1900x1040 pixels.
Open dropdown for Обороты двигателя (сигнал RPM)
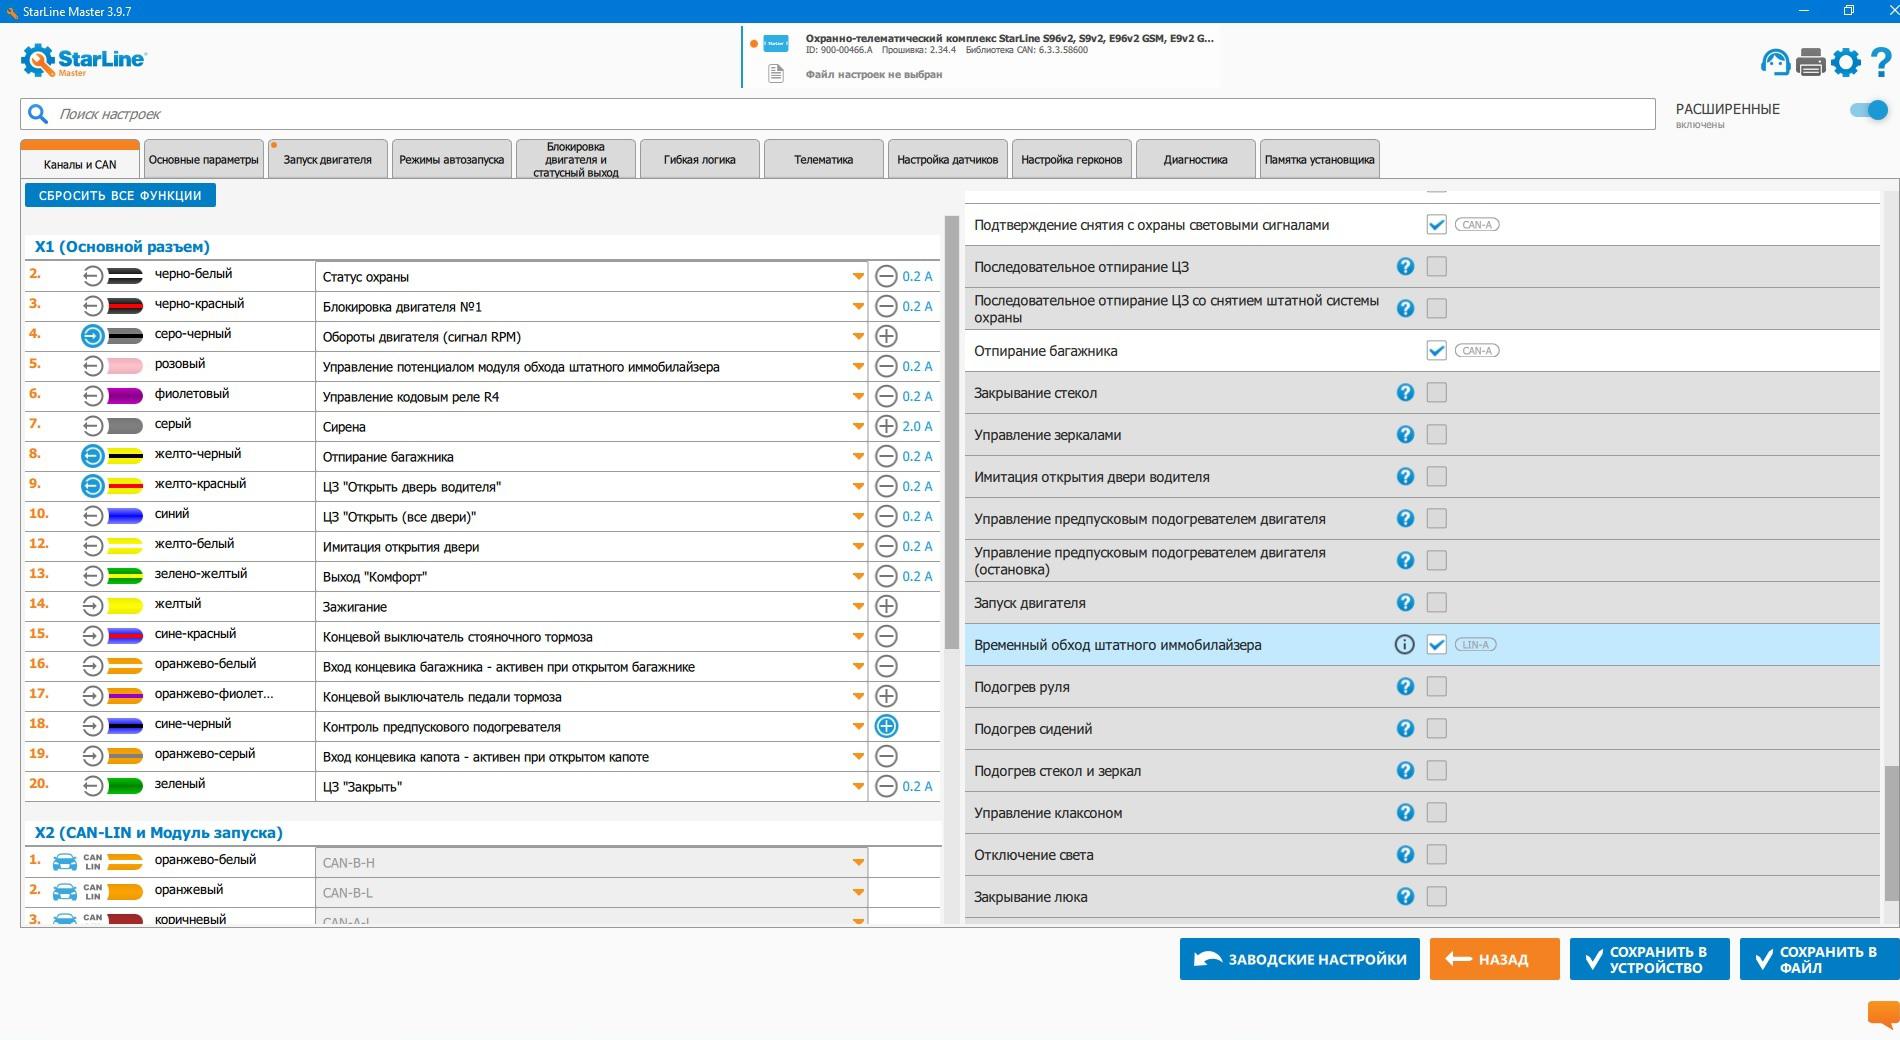pos(858,337)
